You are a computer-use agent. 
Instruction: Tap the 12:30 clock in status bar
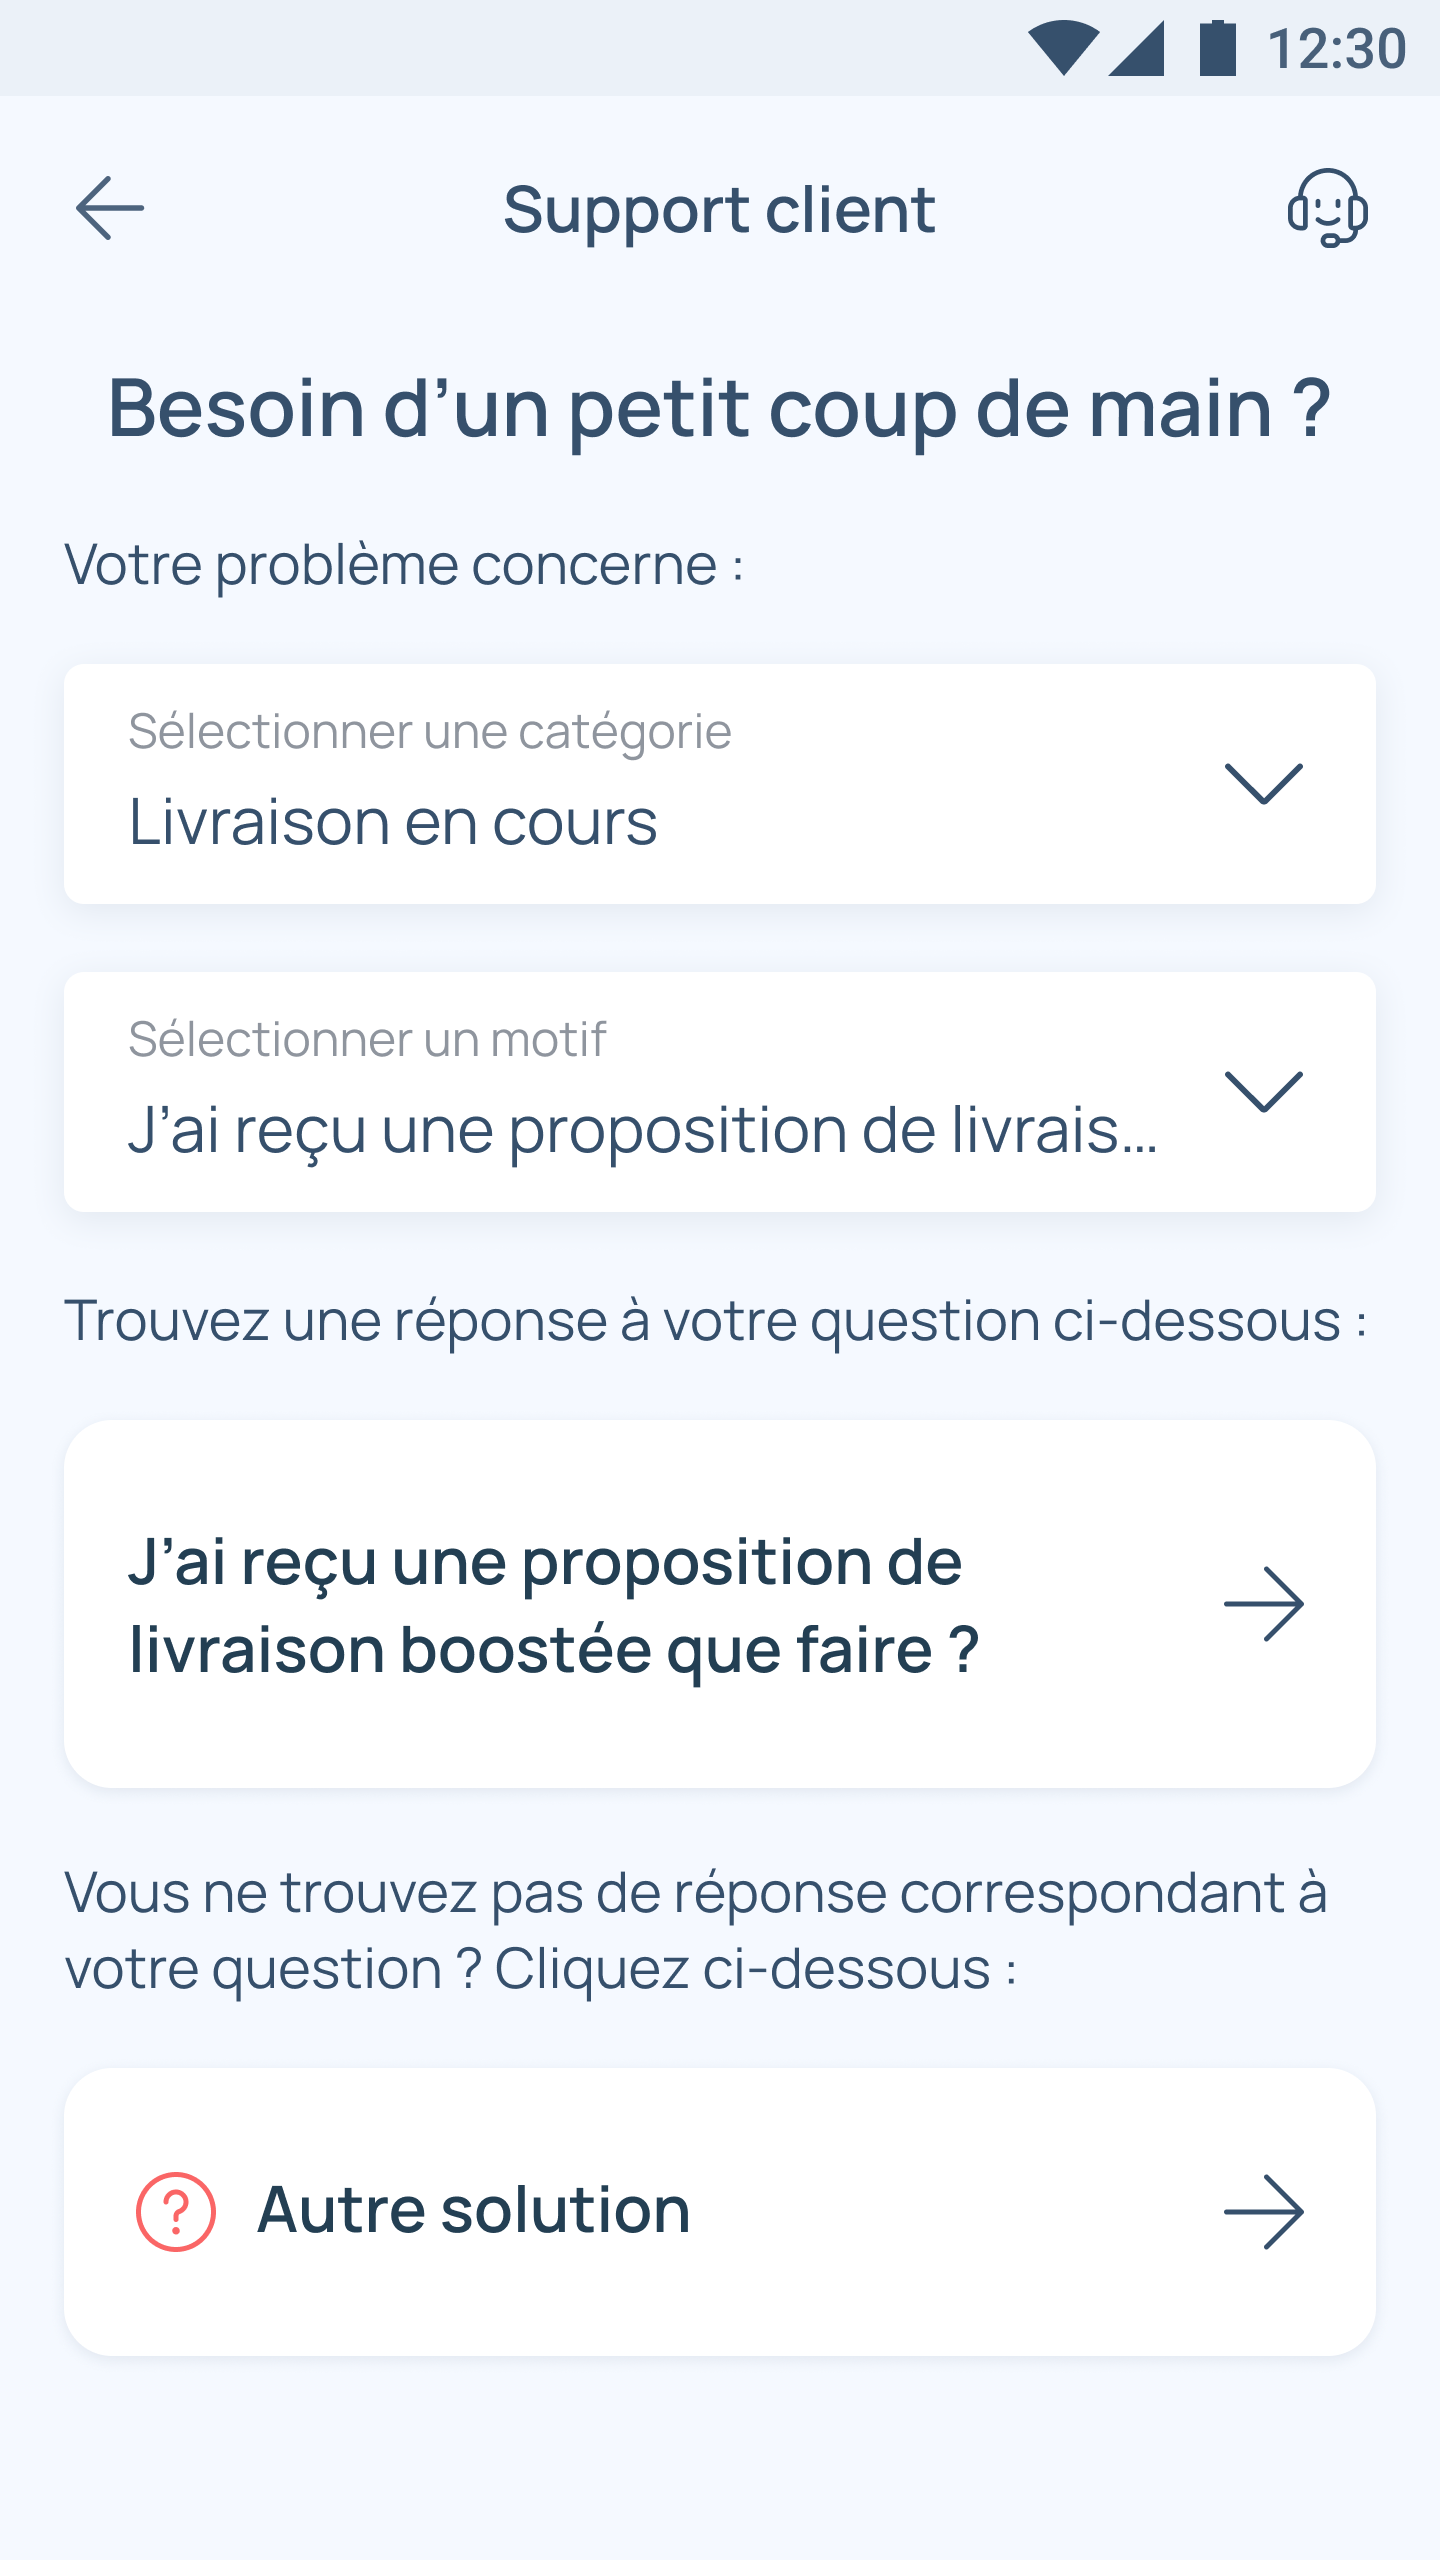[x=1337, y=48]
